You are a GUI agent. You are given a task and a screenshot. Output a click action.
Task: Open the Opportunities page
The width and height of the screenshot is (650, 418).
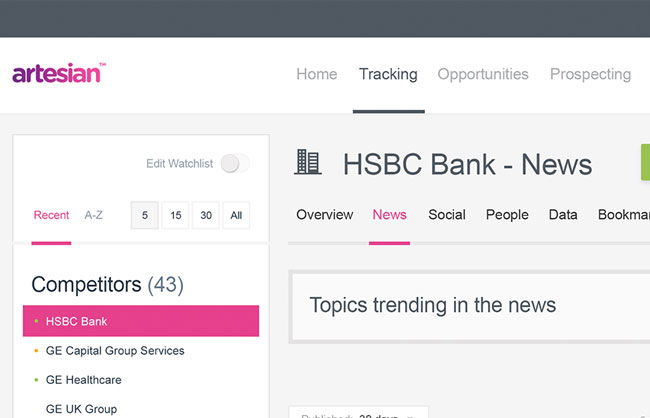click(x=483, y=74)
